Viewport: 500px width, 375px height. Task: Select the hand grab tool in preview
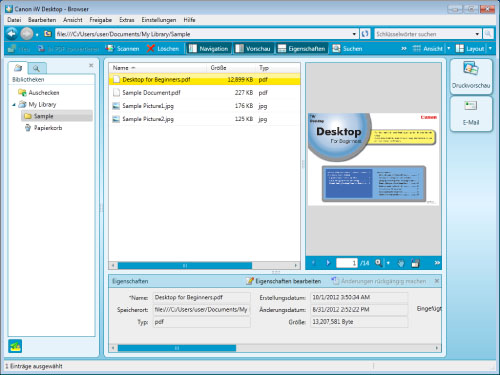click(x=401, y=263)
